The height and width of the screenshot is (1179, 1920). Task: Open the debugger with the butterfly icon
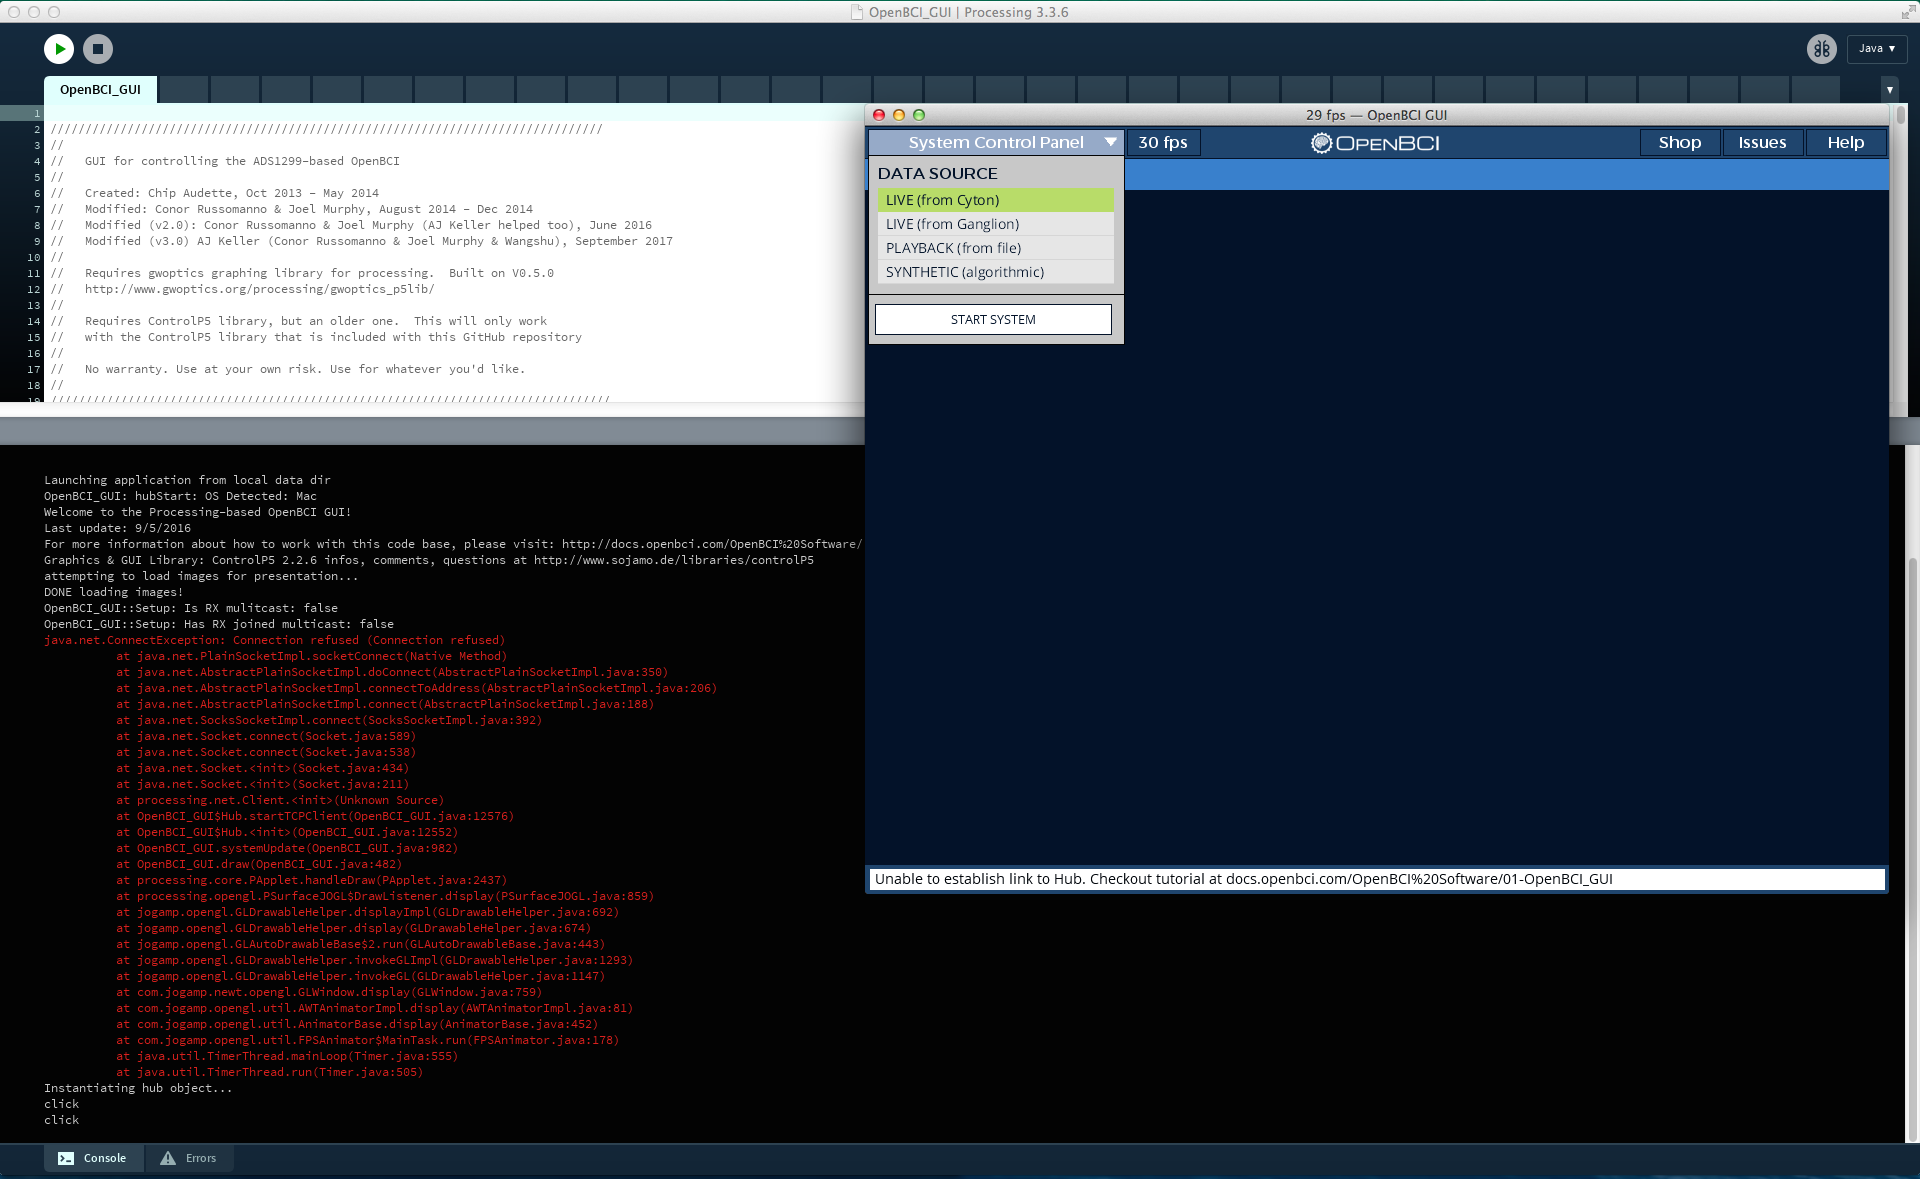point(1822,48)
